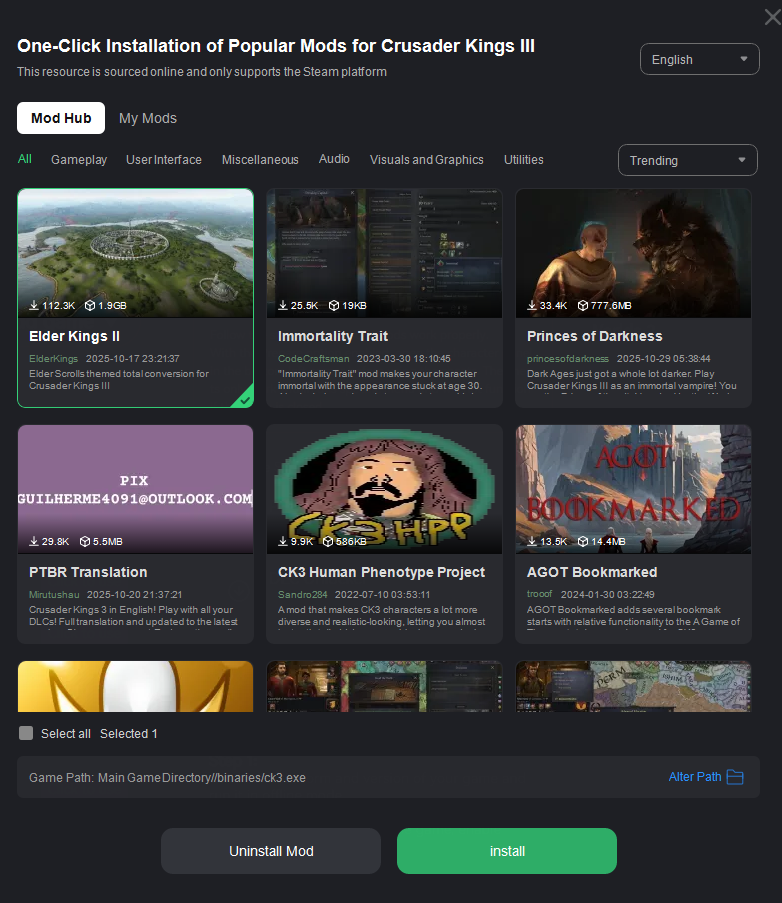Click the green install button
Viewport: 782px width, 903px height.
coord(507,851)
